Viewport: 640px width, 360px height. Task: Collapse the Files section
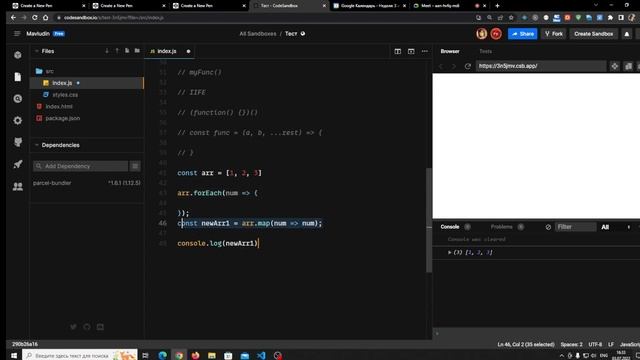36,51
